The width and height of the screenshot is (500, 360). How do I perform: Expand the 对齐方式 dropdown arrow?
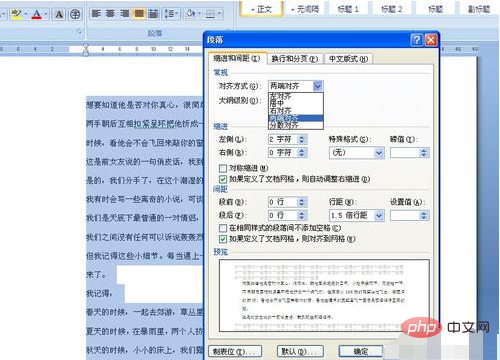point(318,86)
